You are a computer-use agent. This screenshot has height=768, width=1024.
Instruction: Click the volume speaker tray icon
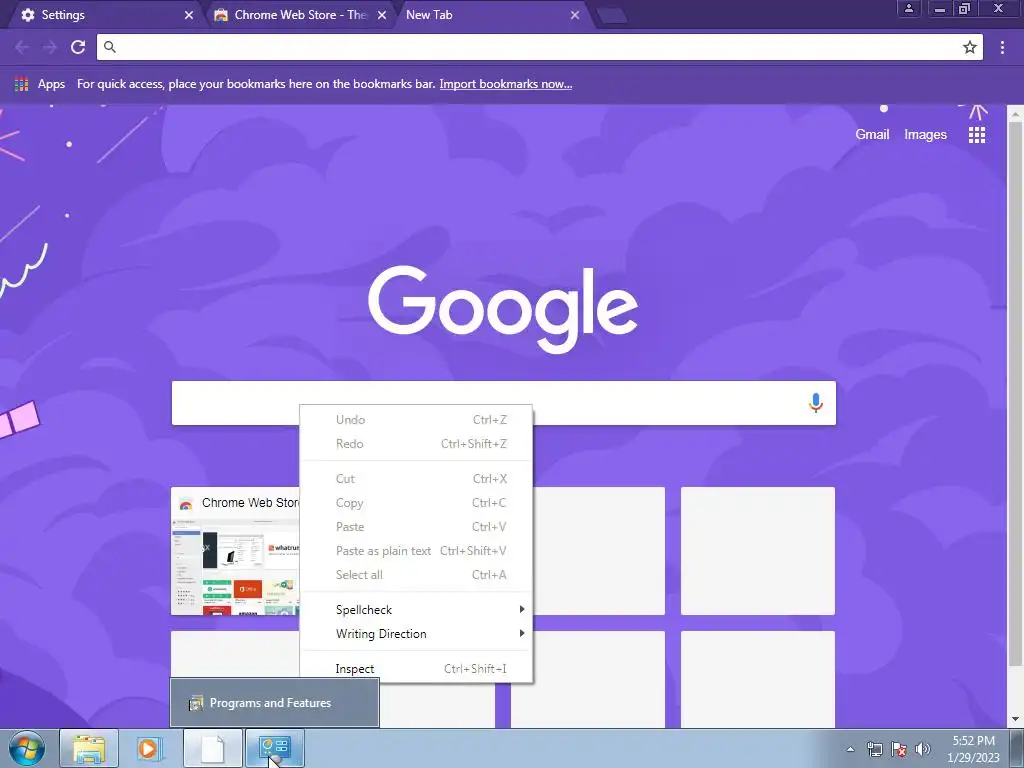922,749
